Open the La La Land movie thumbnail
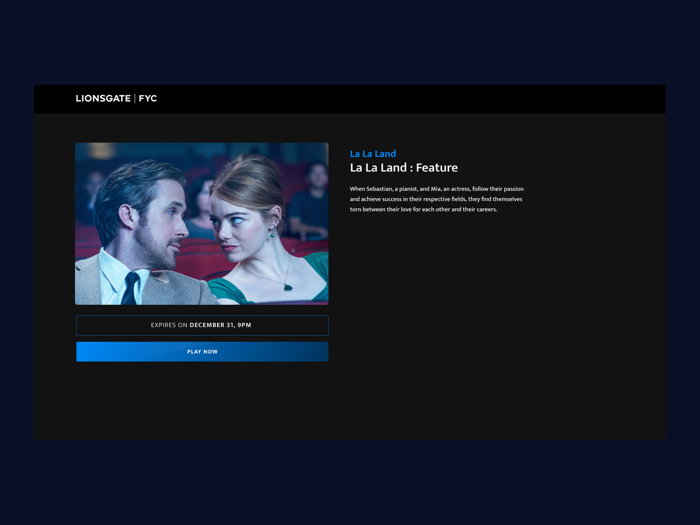Image resolution: width=700 pixels, height=525 pixels. pyautogui.click(x=202, y=224)
